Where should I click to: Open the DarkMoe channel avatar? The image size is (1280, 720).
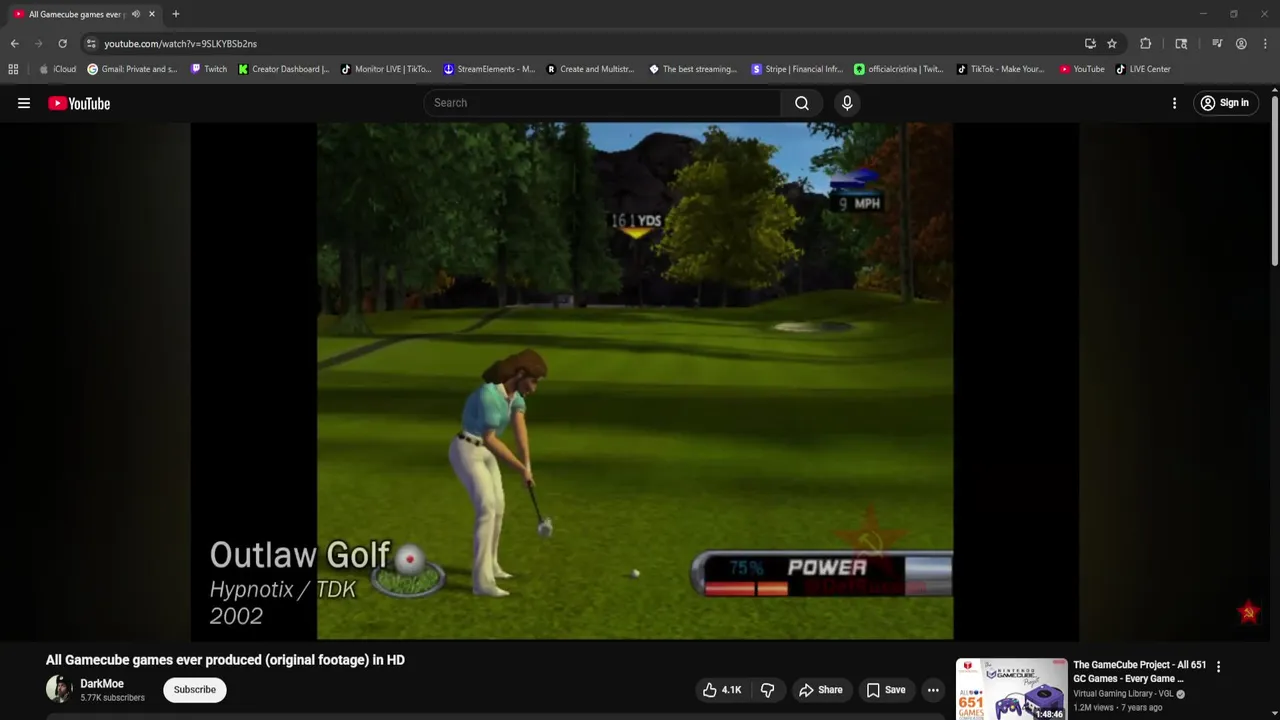59,689
